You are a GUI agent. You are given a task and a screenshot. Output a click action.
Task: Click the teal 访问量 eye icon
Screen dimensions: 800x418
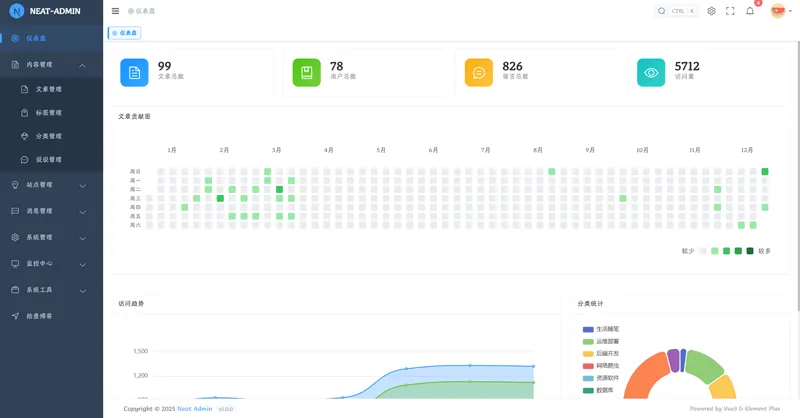pyautogui.click(x=651, y=72)
